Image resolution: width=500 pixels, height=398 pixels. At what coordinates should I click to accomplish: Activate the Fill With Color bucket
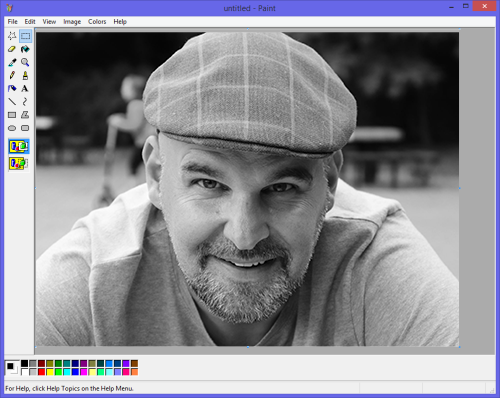pyautogui.click(x=25, y=49)
